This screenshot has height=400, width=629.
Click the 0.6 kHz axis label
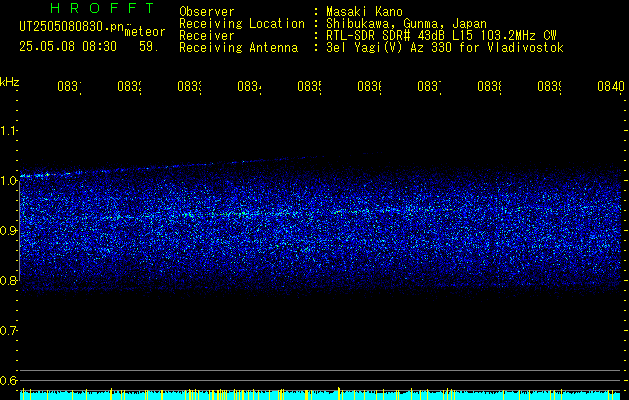(x=8, y=380)
